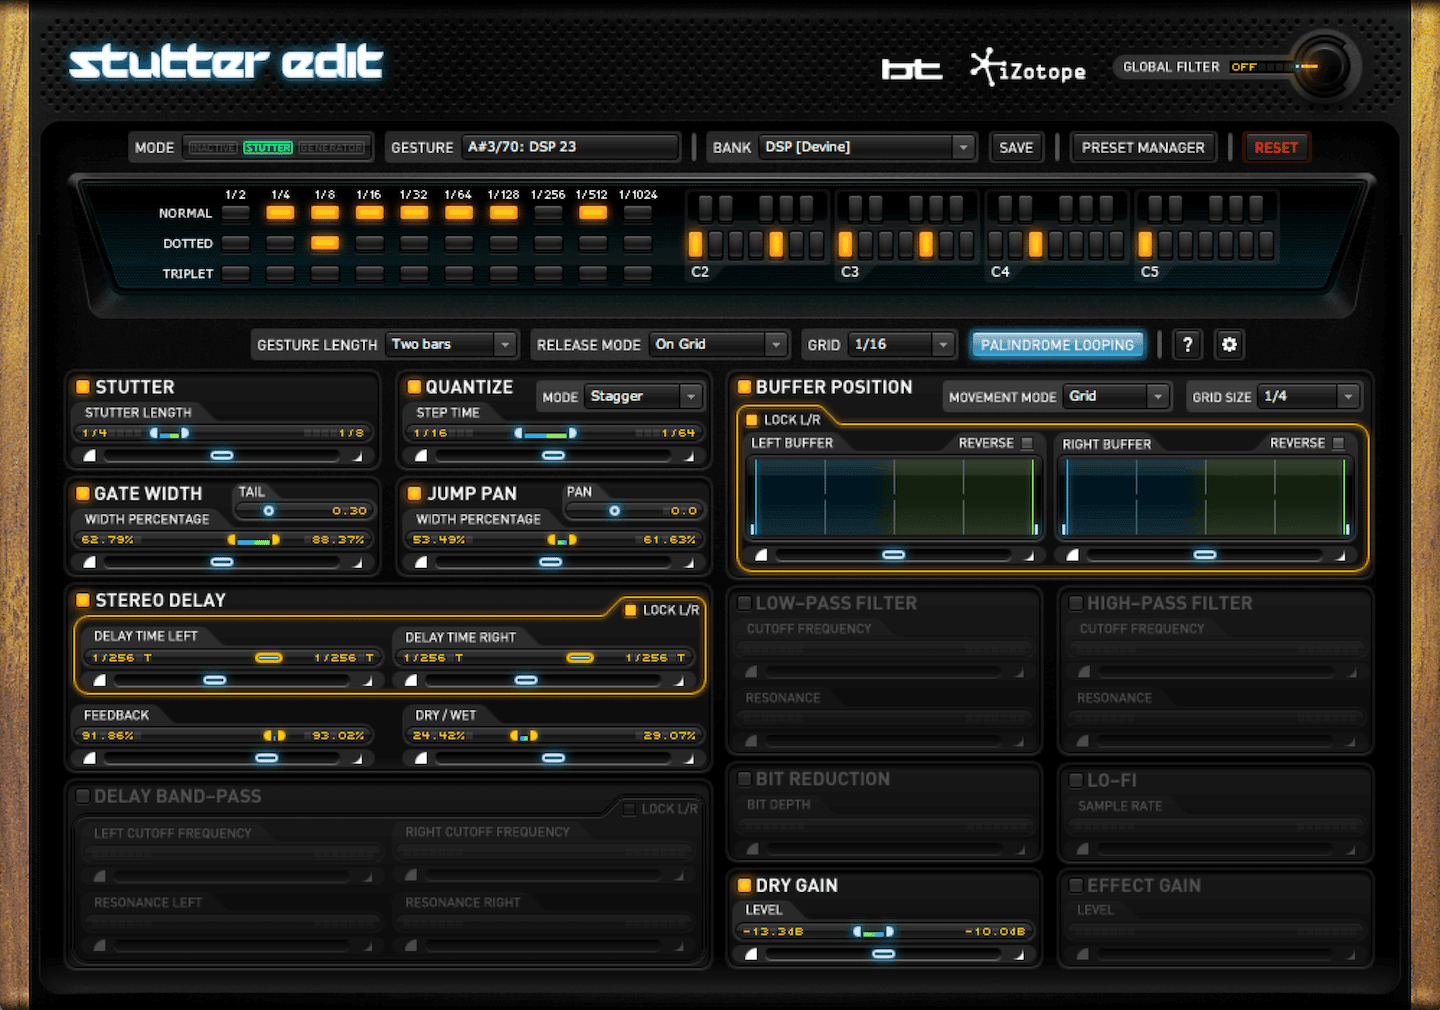Enable the Low-Pass Filter module
This screenshot has height=1010, width=1440.
tap(744, 603)
